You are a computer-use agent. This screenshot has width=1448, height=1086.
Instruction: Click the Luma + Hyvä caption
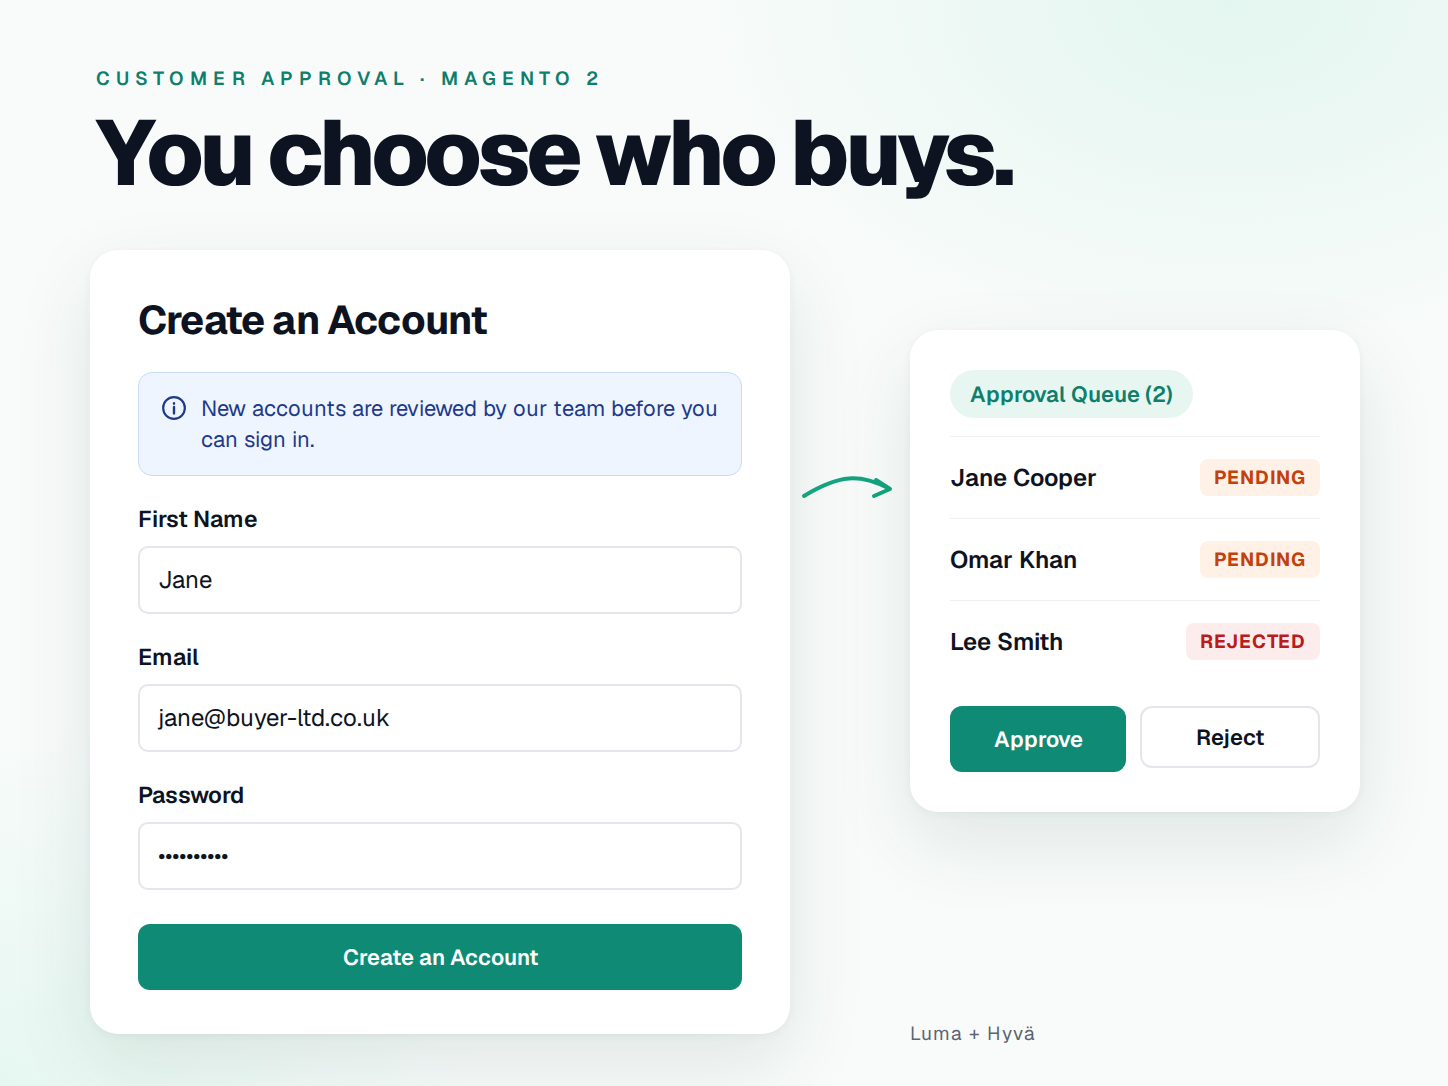tap(972, 1034)
